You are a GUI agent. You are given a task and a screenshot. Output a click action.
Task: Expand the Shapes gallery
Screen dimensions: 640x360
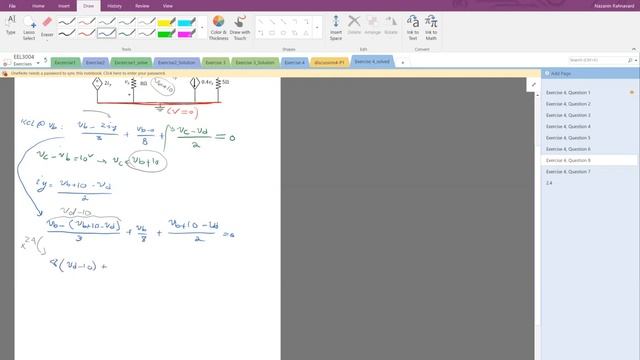tap(317, 28)
